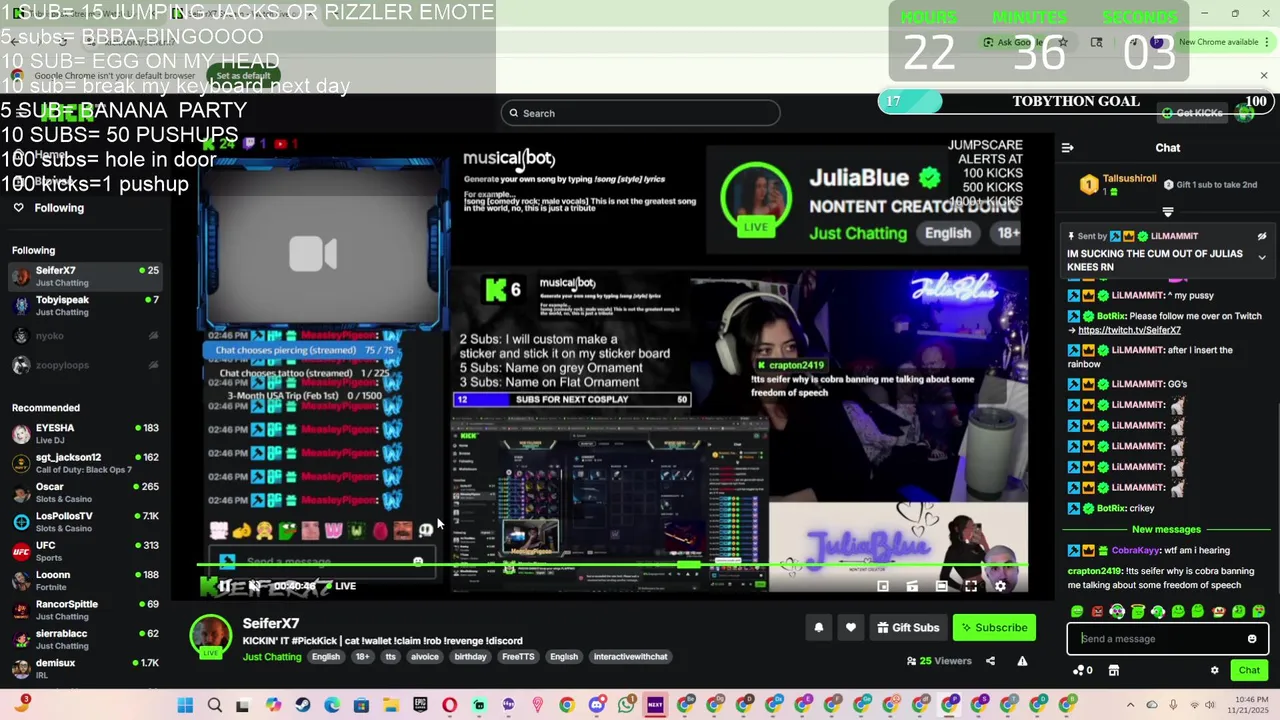Image resolution: width=1280 pixels, height=720 pixels.
Task: Show hidden system tray icons chevron
Action: point(1130,706)
